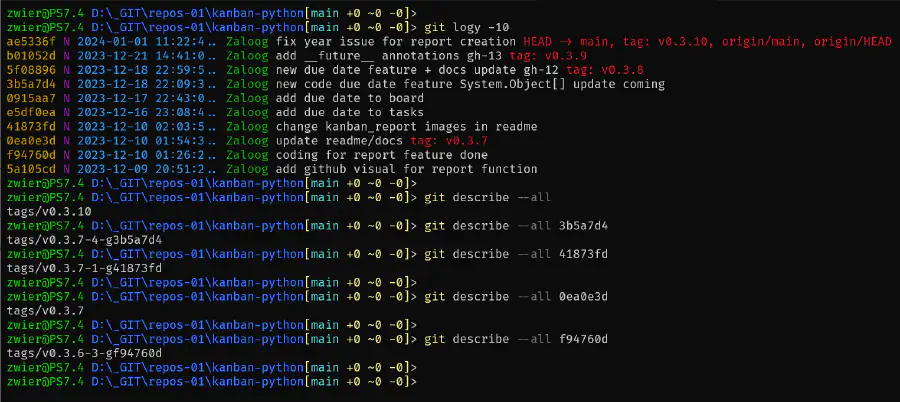
Task: Click the output 'tags/v0.3.6-3-gf94760d'
Action: coord(84,353)
